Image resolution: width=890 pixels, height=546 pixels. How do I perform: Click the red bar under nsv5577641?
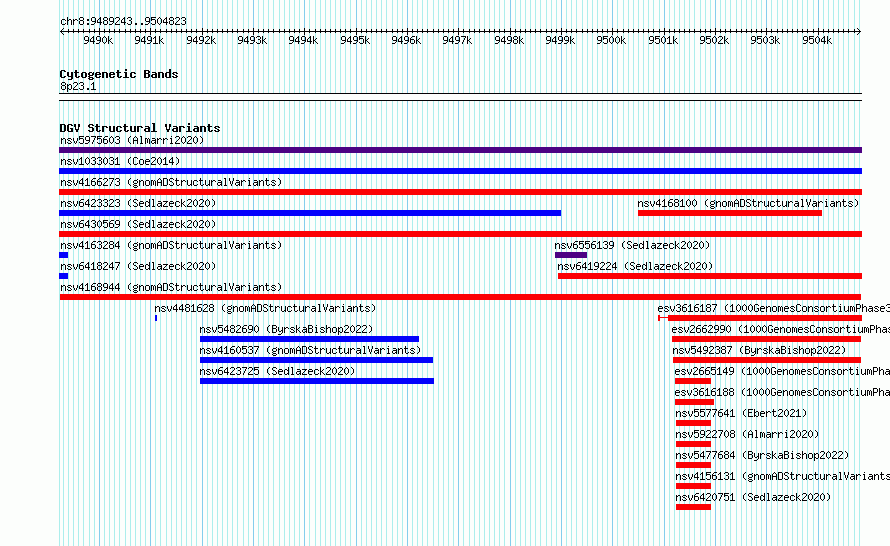coord(693,423)
